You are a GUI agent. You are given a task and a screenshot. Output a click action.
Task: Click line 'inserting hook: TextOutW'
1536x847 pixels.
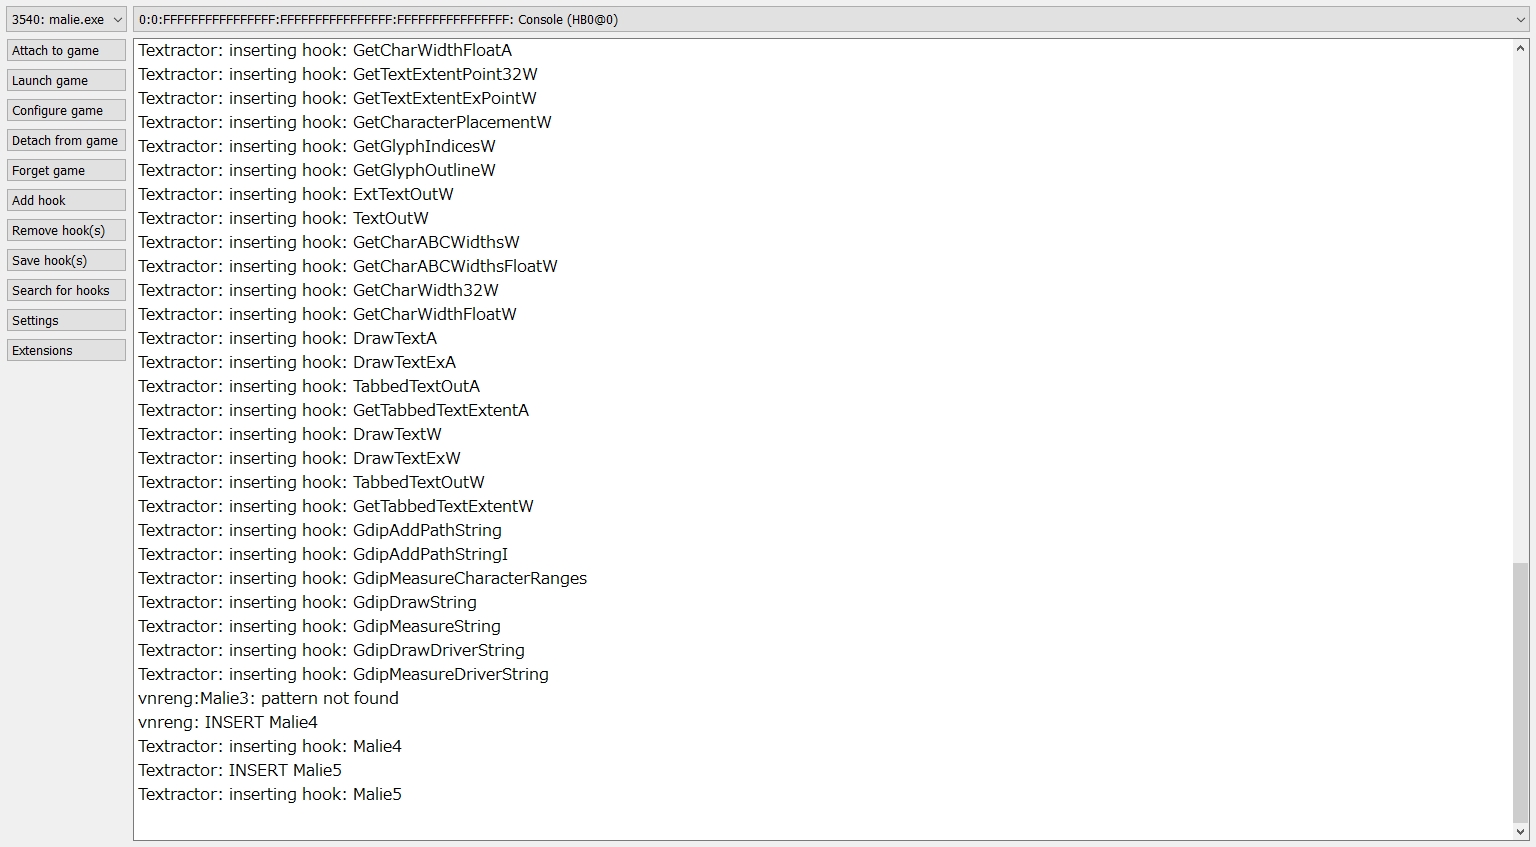(x=283, y=218)
